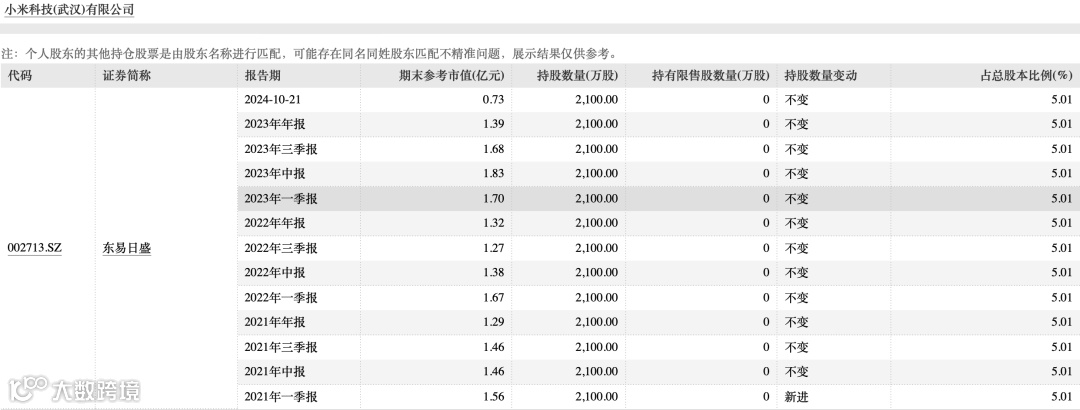
Task: Click the 占总股本比例(%) column header
Action: [x=1026, y=76]
